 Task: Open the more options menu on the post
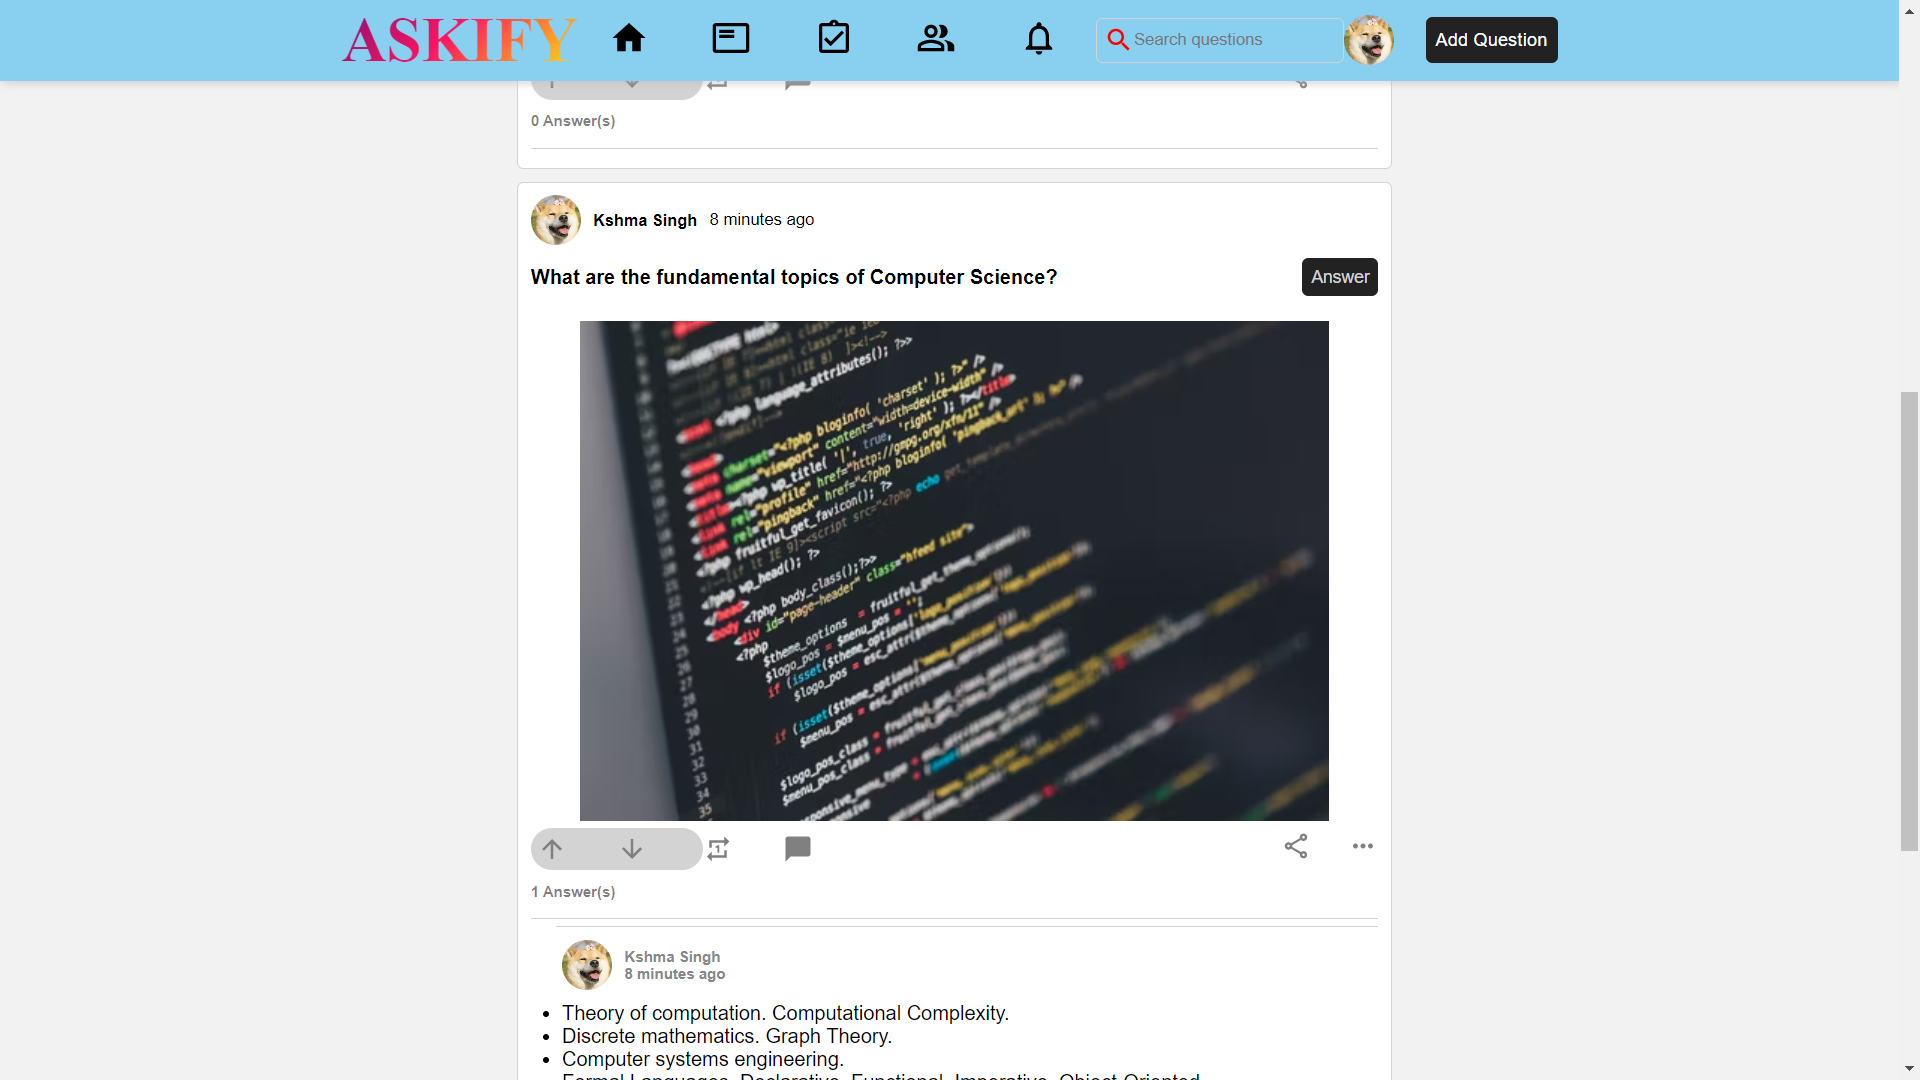[x=1362, y=846]
